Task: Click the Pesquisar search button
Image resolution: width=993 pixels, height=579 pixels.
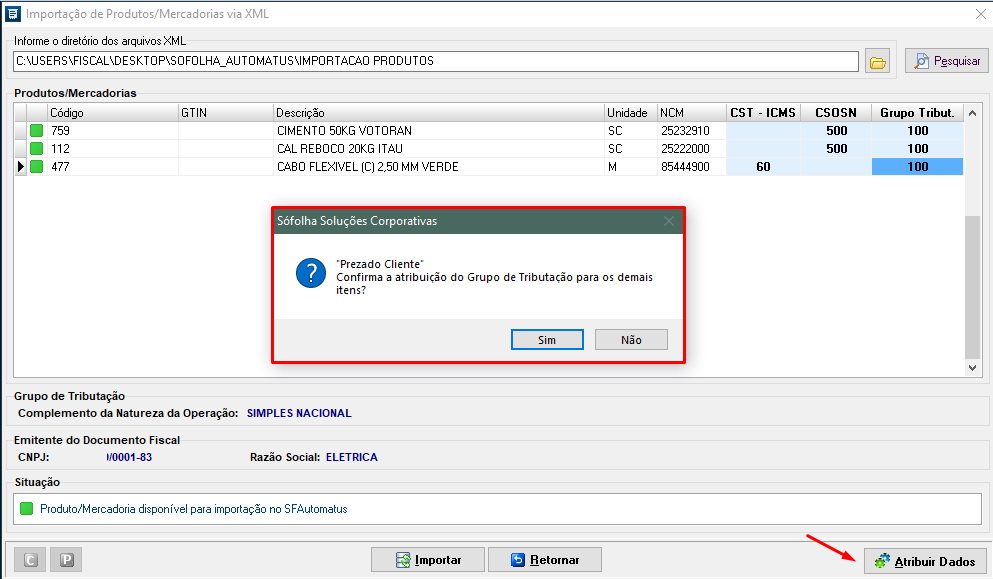Action: 946,61
